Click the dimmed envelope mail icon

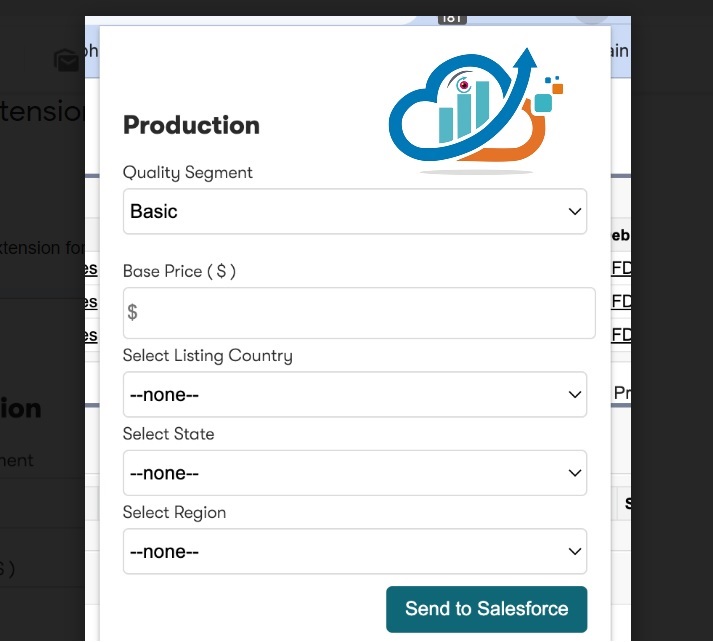pos(66,60)
